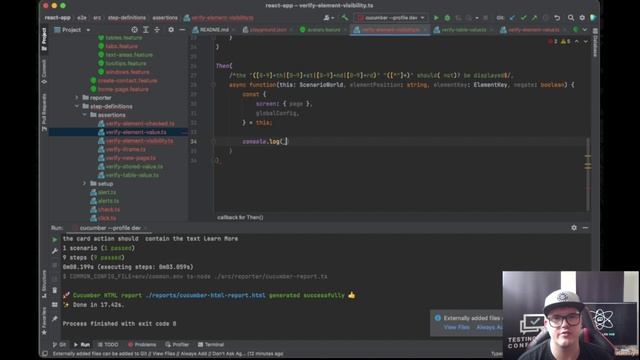
Task: Click the Rollback undo arrow icon
Action: tap(557, 18)
